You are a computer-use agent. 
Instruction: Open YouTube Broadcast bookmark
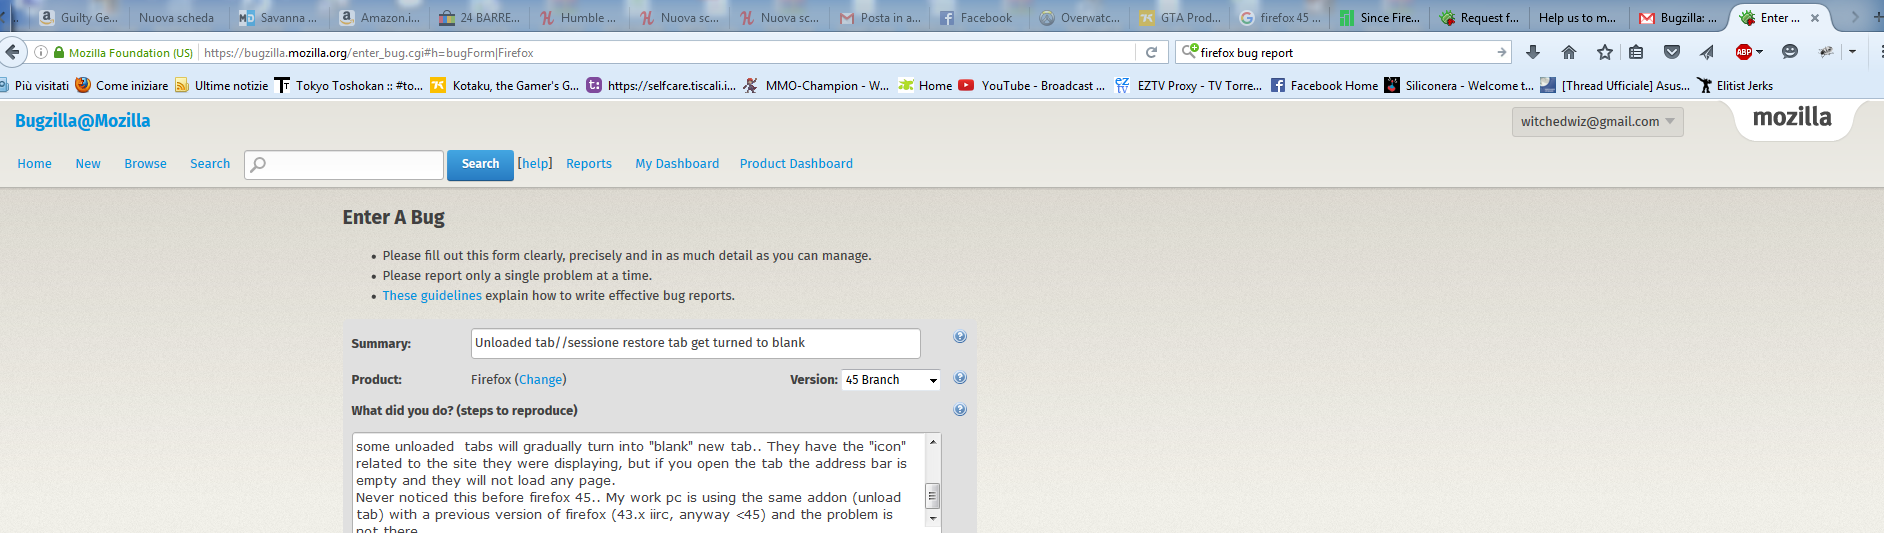point(1032,86)
